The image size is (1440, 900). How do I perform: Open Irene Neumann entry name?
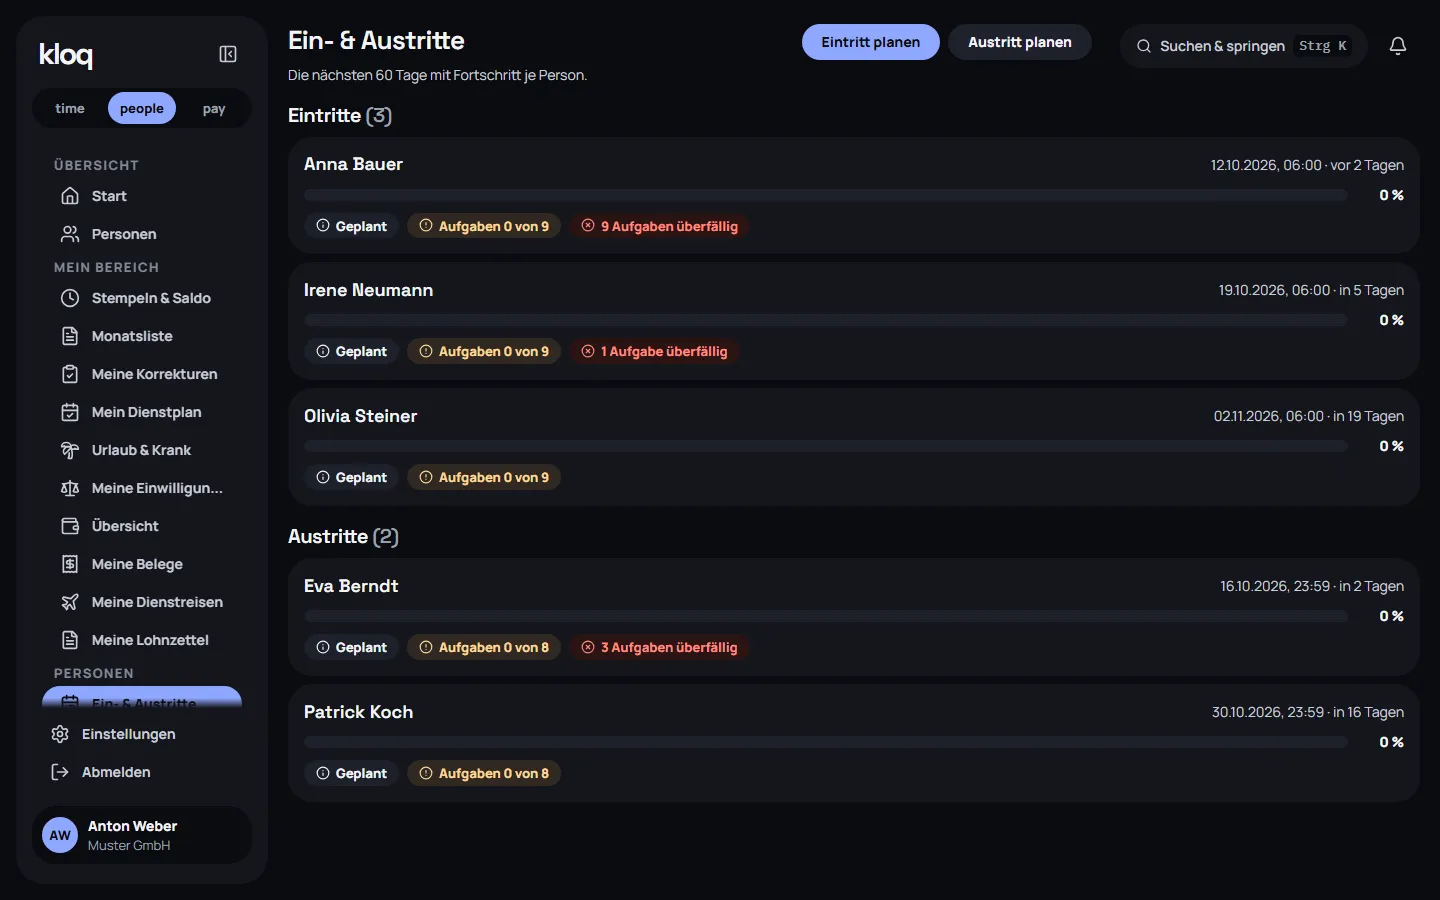coord(368,290)
